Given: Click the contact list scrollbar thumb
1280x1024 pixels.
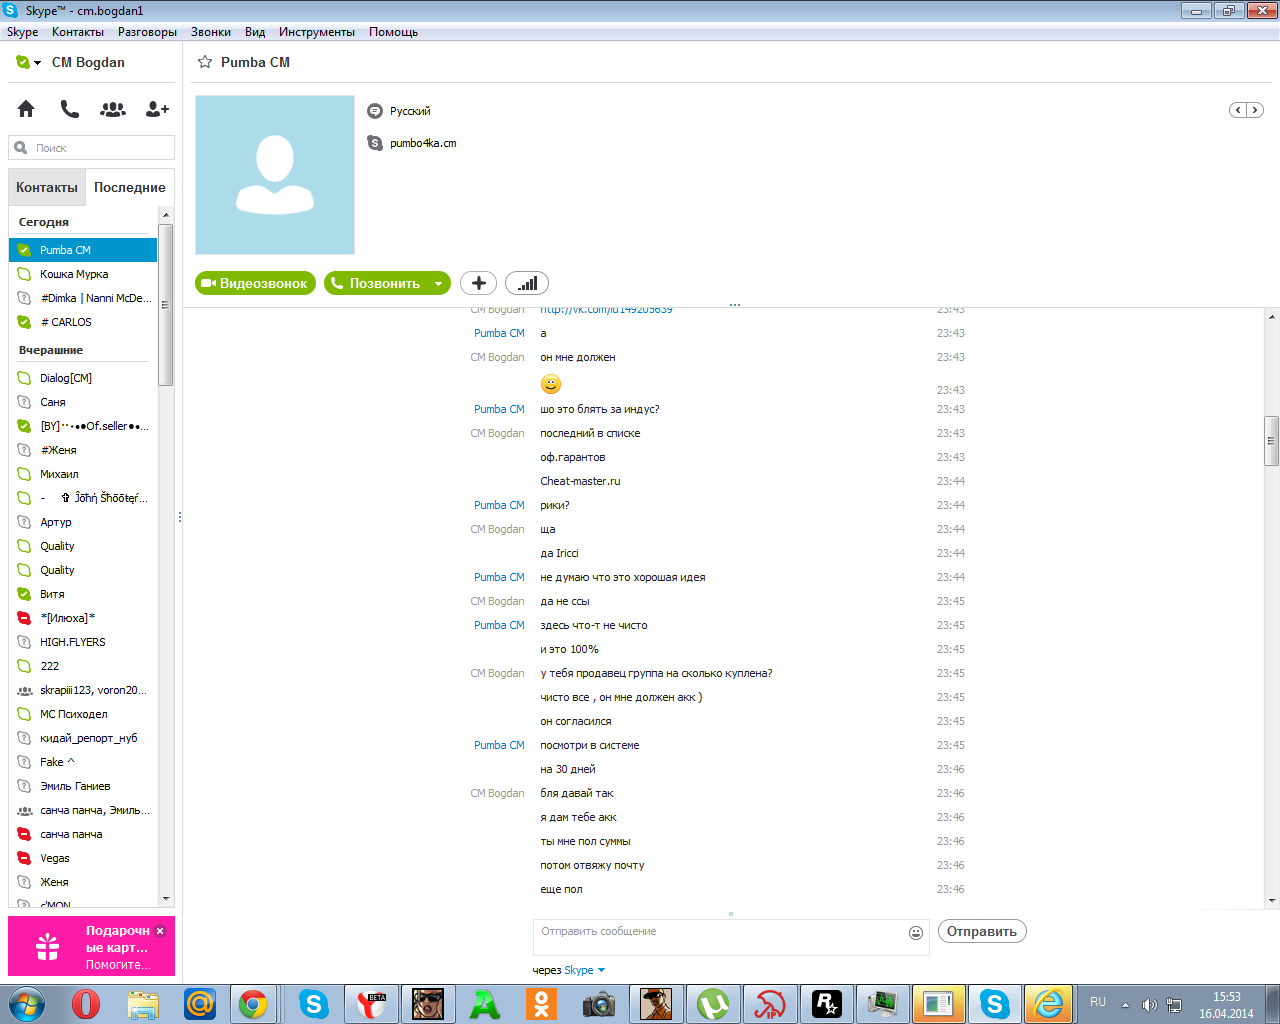Looking at the screenshot, I should click(166, 305).
